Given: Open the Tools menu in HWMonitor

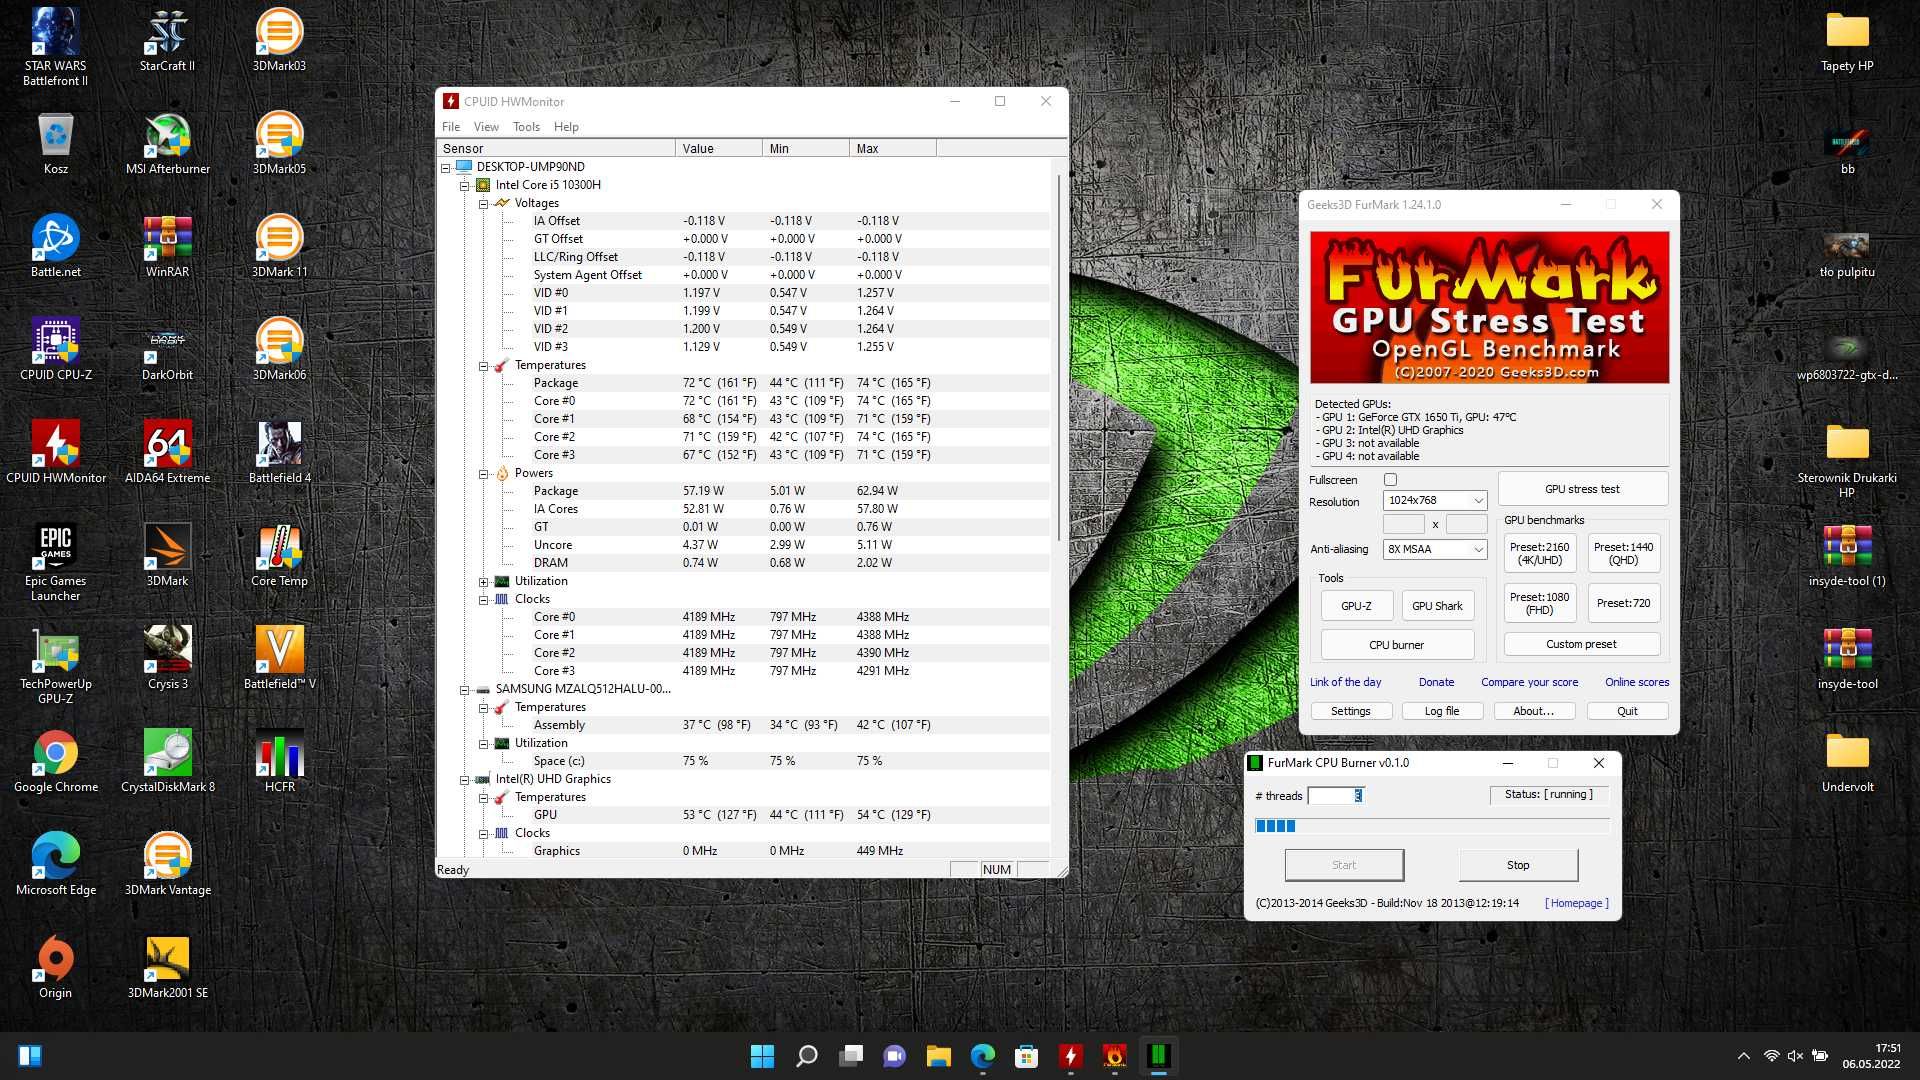Looking at the screenshot, I should click(526, 127).
